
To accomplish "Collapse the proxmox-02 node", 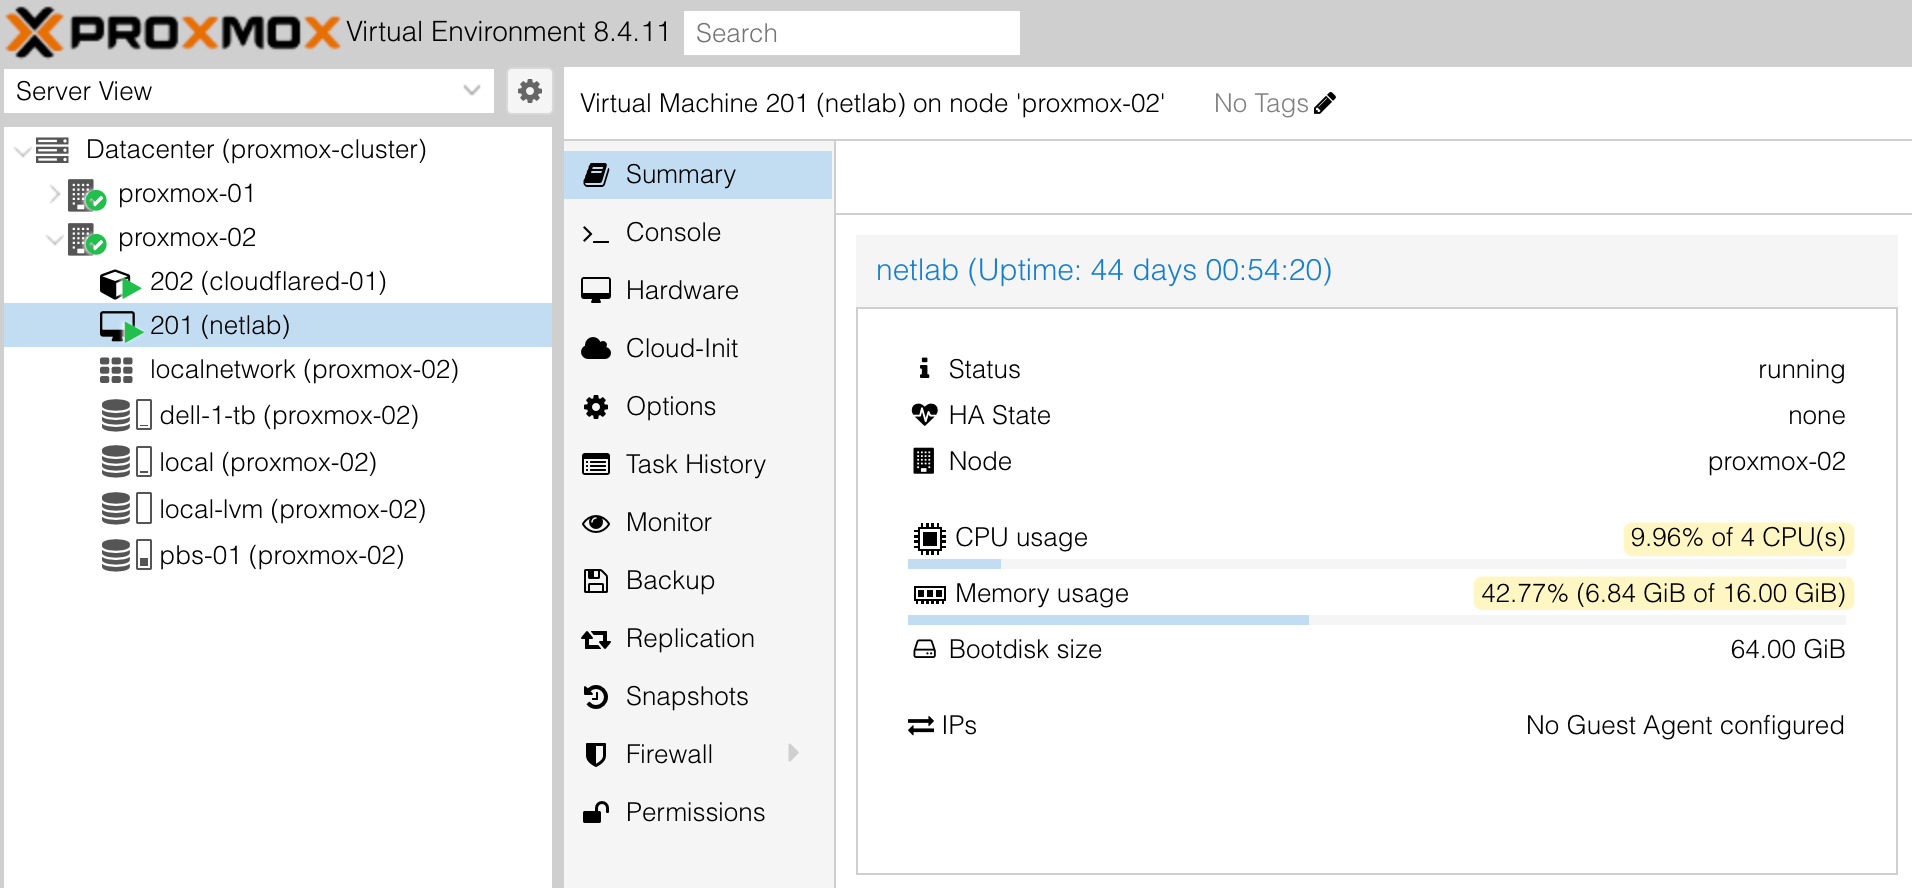I will pyautogui.click(x=55, y=239).
